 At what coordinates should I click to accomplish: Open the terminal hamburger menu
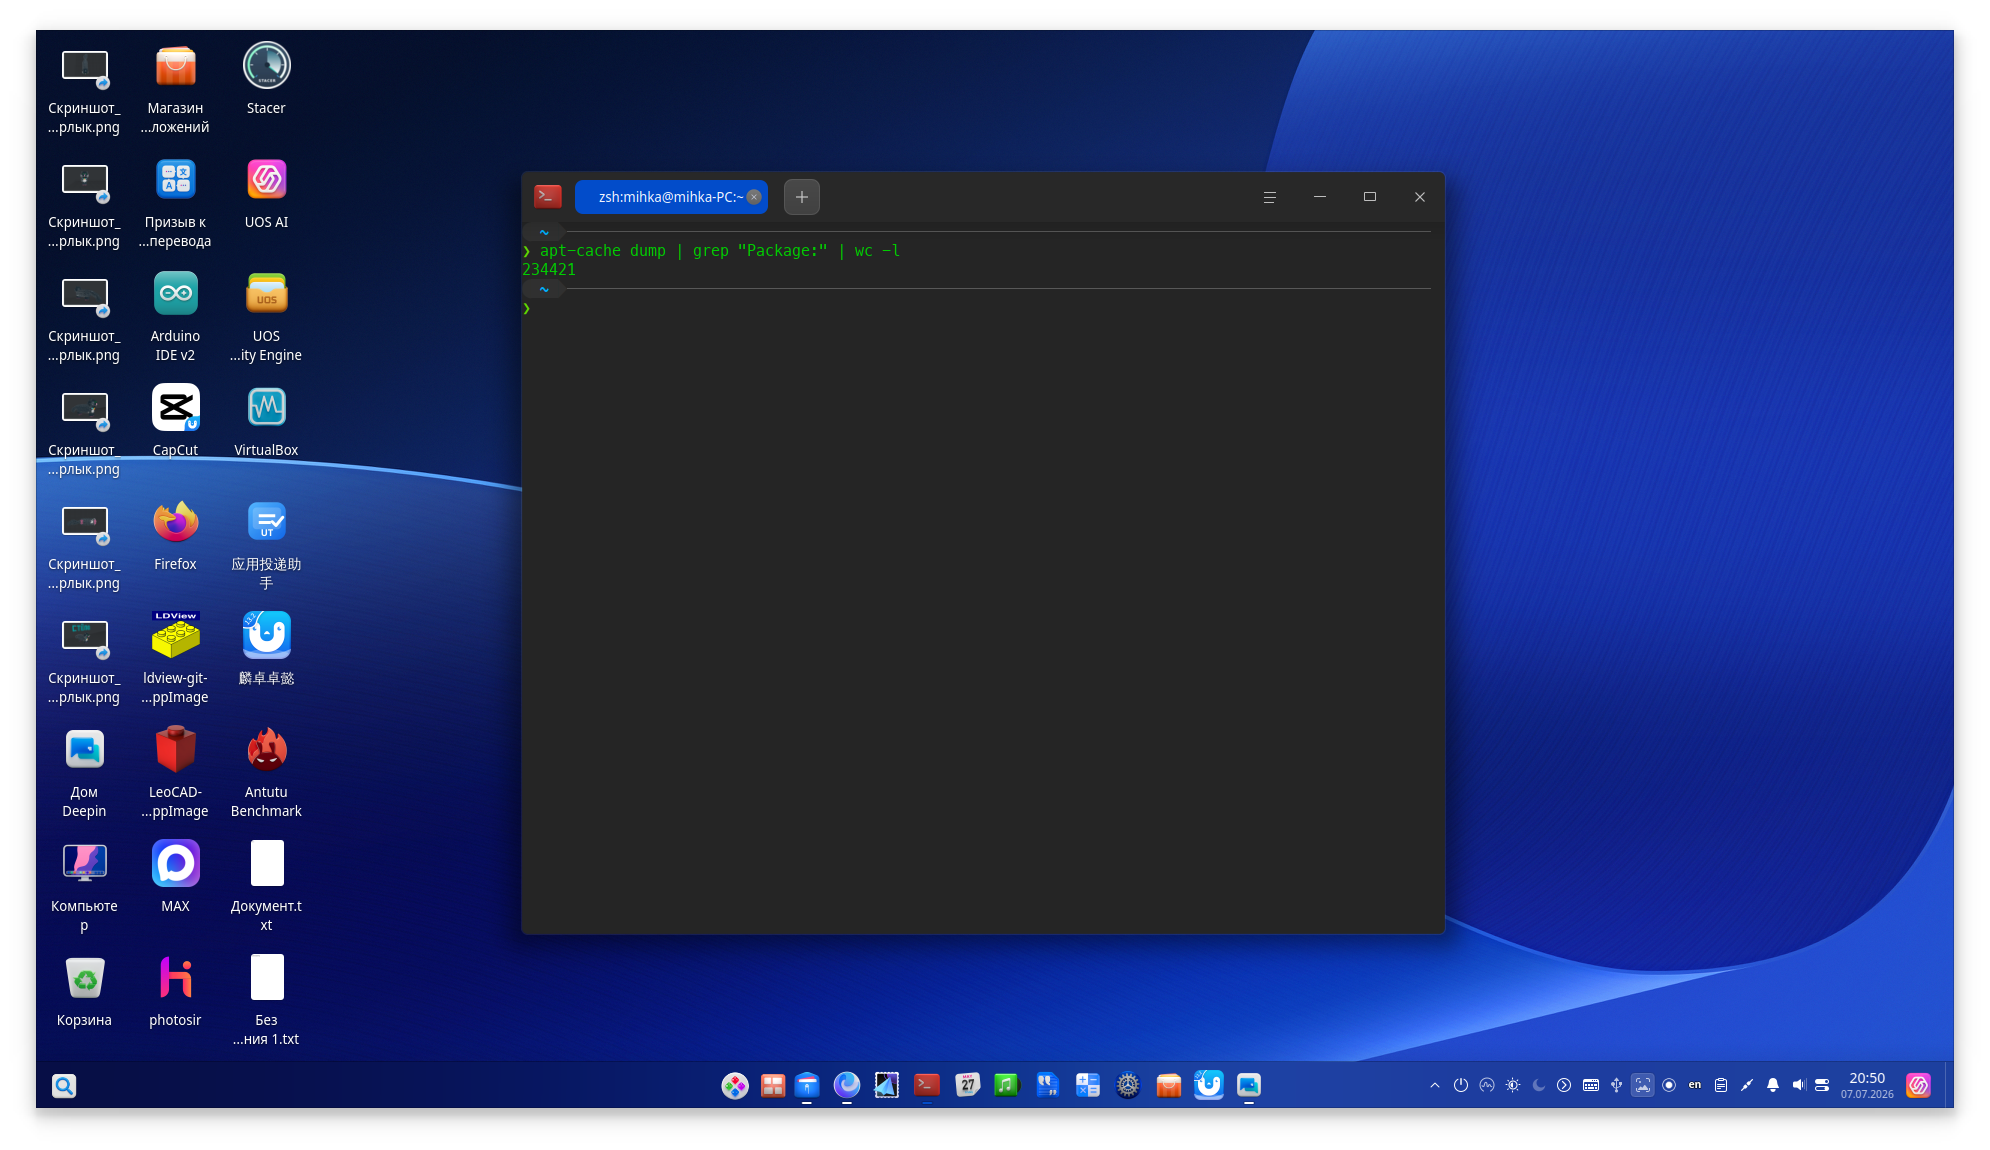(x=1270, y=197)
